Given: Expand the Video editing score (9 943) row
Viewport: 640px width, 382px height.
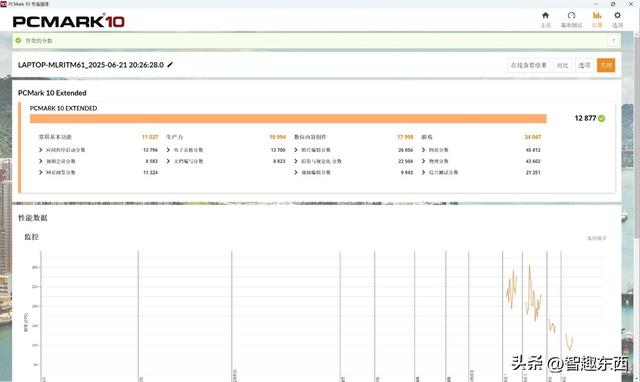Looking at the screenshot, I should (x=353, y=172).
